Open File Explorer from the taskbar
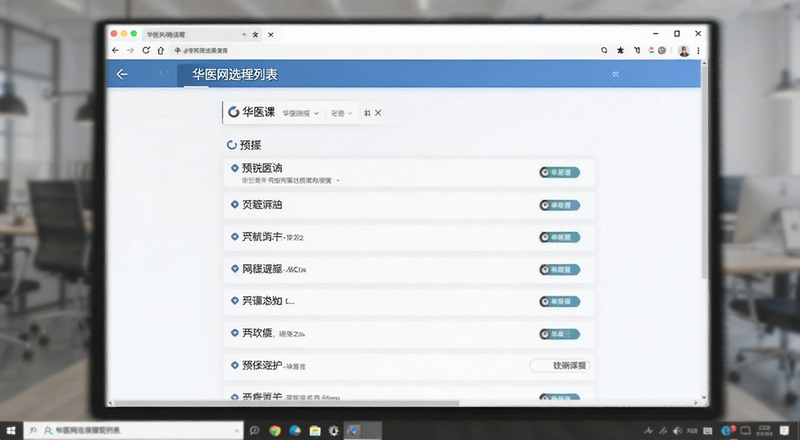Screen dimensions: 800x440 pos(315,431)
